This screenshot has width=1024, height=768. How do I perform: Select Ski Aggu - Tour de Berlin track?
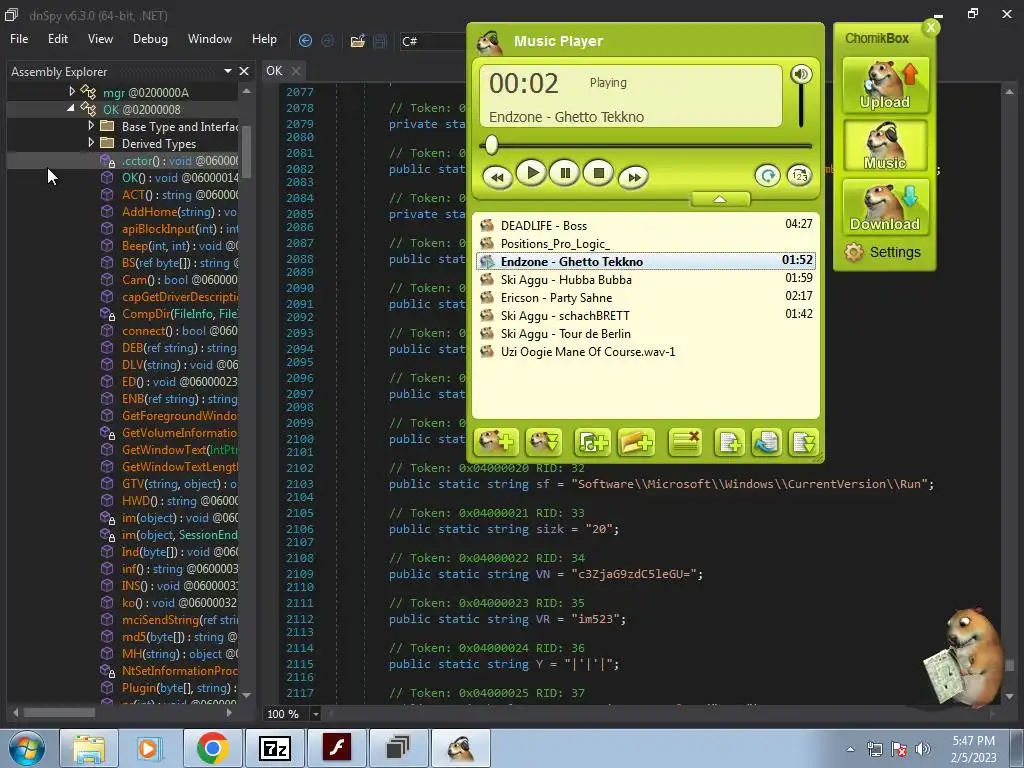click(x=646, y=334)
